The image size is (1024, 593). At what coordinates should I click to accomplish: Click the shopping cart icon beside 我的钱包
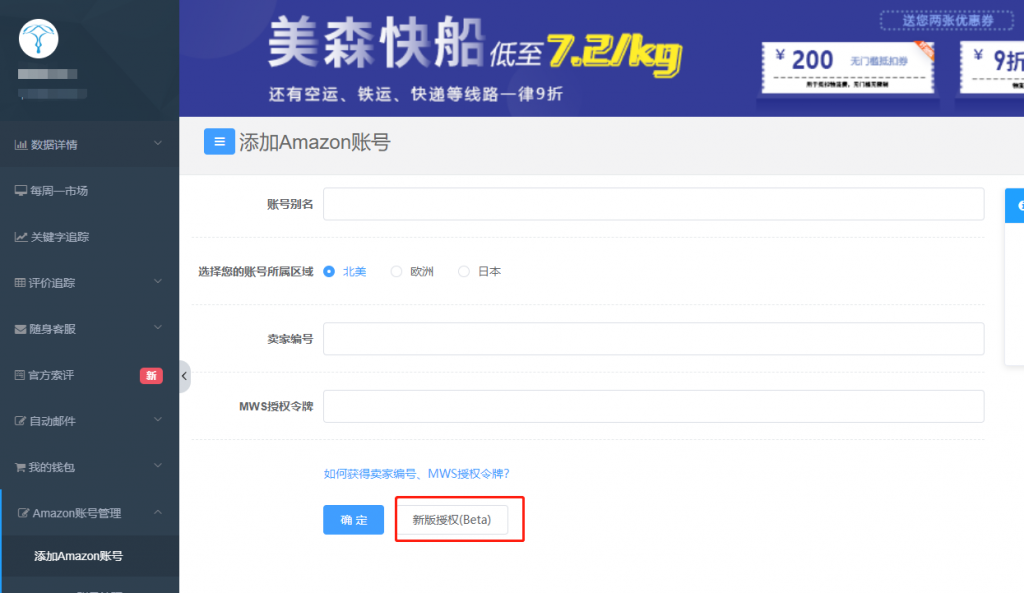coord(20,467)
